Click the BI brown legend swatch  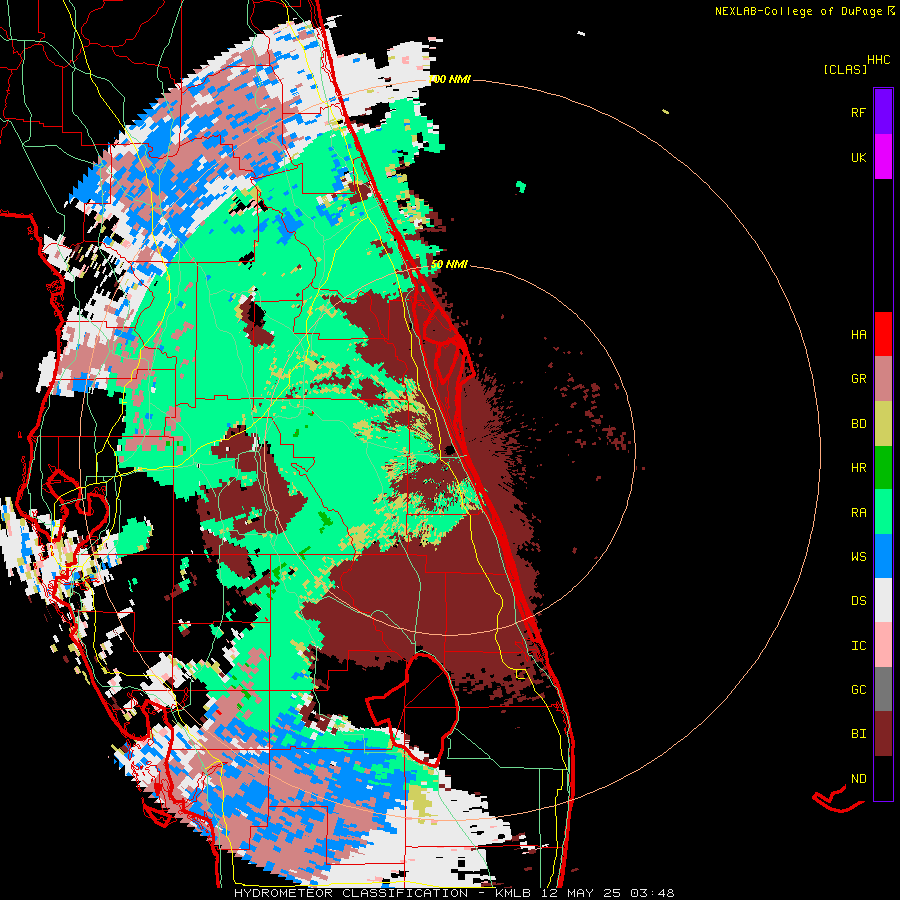883,734
